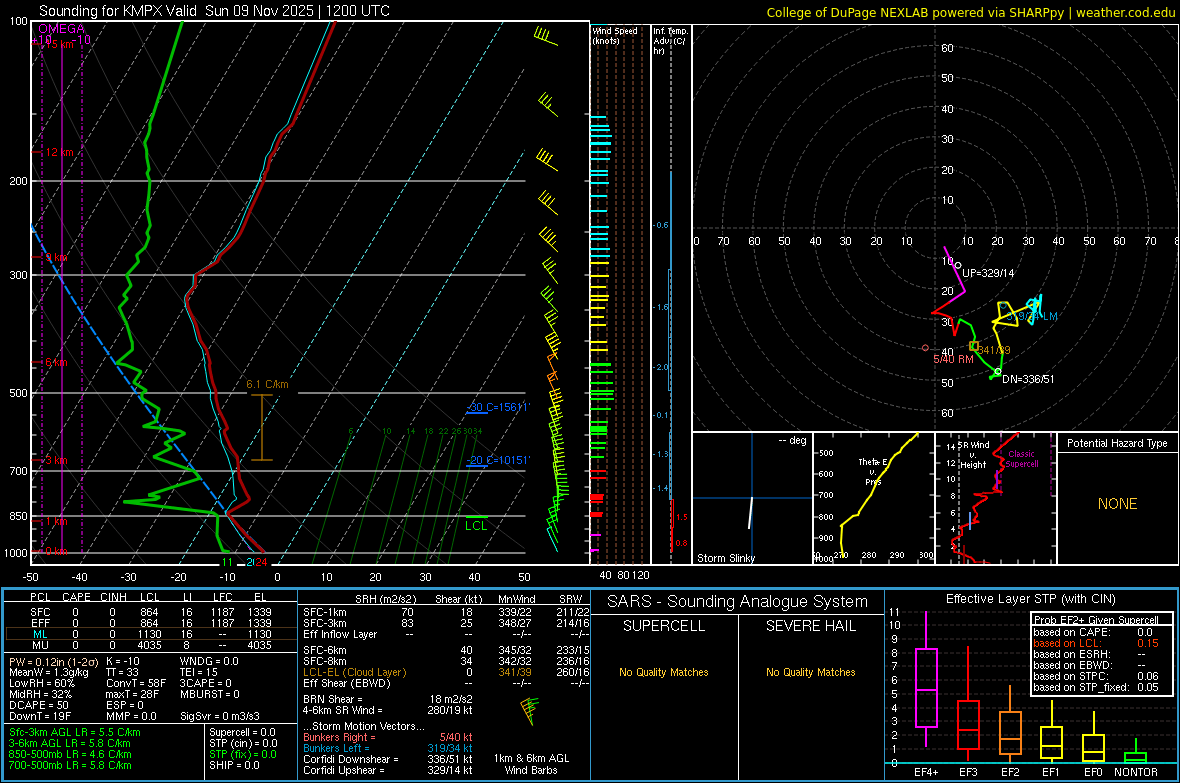Click the Prob EF2+ Given Supercell header
This screenshot has width=1180, height=783.
(1096, 620)
